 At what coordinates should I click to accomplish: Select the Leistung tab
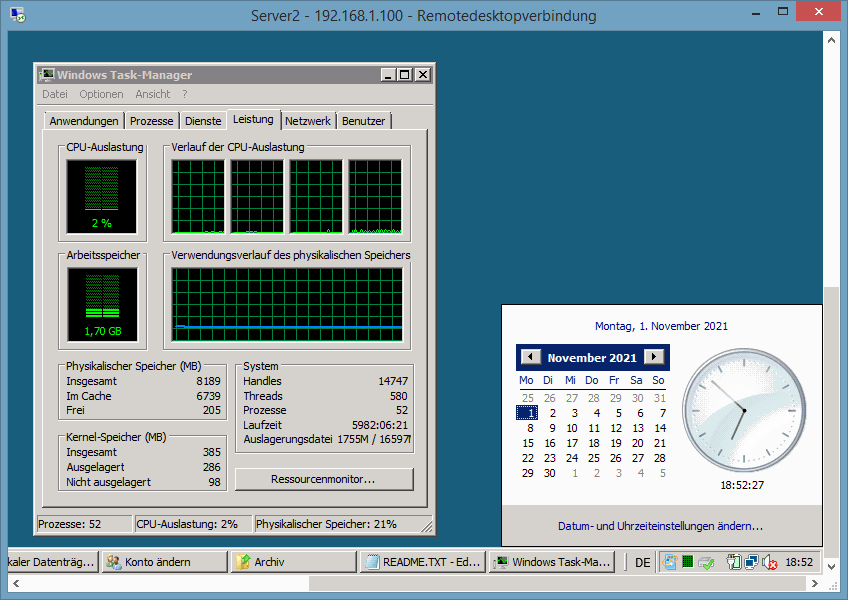pyautogui.click(x=253, y=119)
